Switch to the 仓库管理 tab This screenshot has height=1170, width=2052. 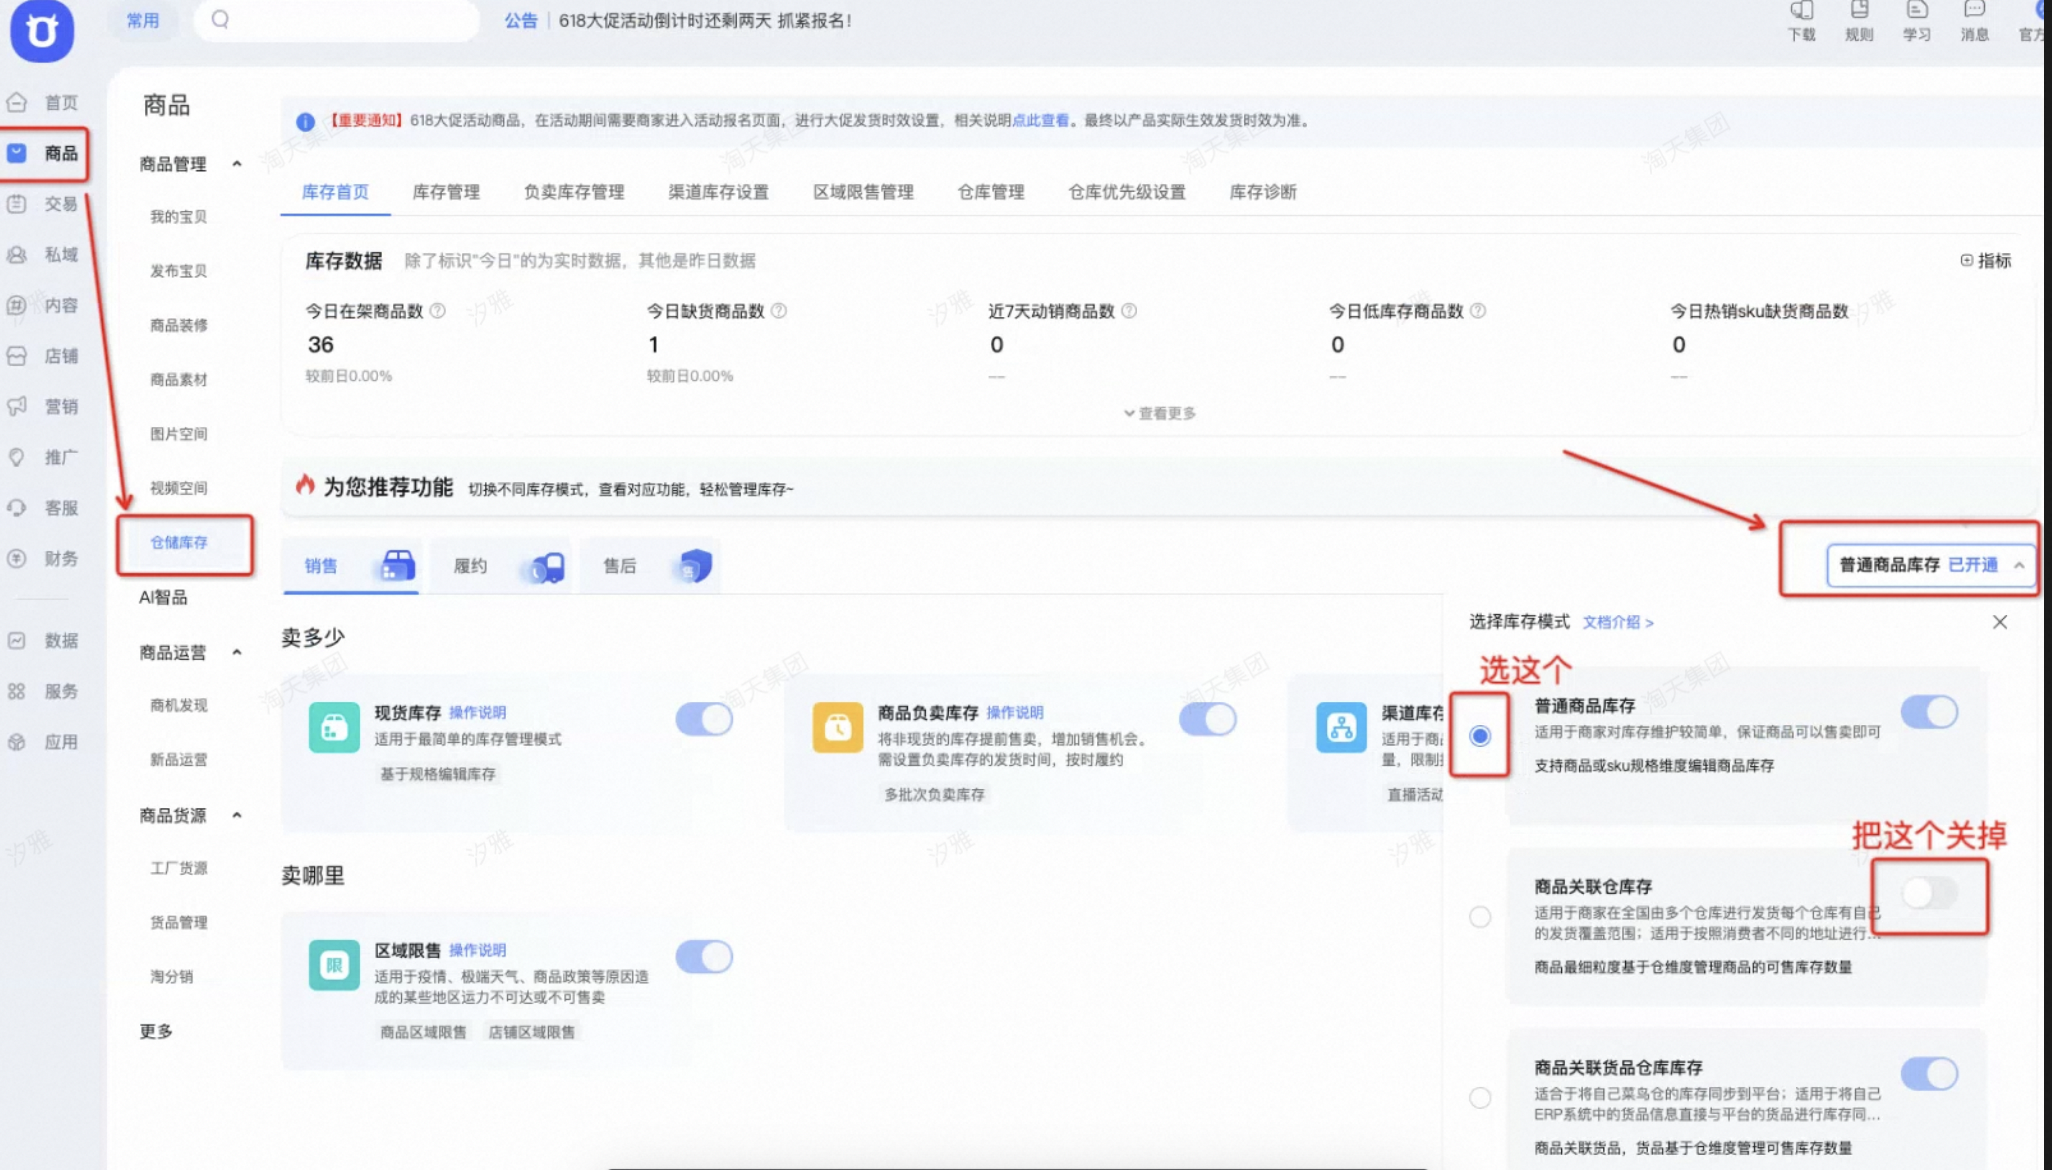(x=991, y=192)
